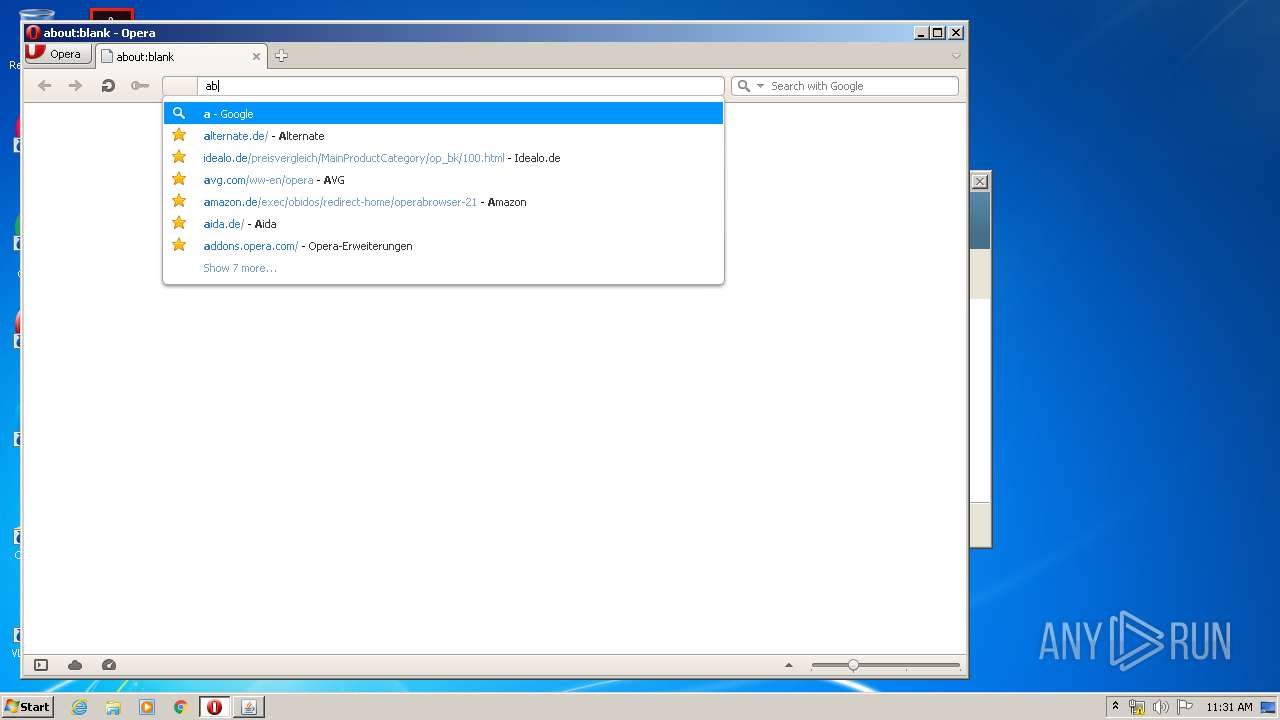Screen dimensions: 1280x720
Task: Go forward with the forward arrow
Action: click(75, 86)
